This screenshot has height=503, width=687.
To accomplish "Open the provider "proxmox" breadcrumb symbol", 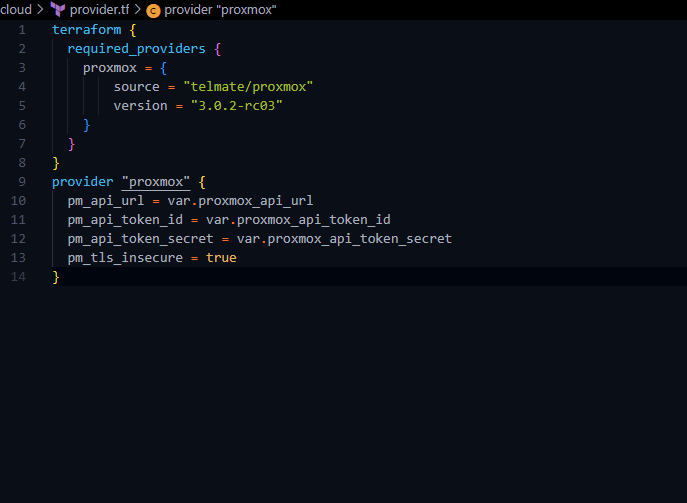I will point(220,9).
